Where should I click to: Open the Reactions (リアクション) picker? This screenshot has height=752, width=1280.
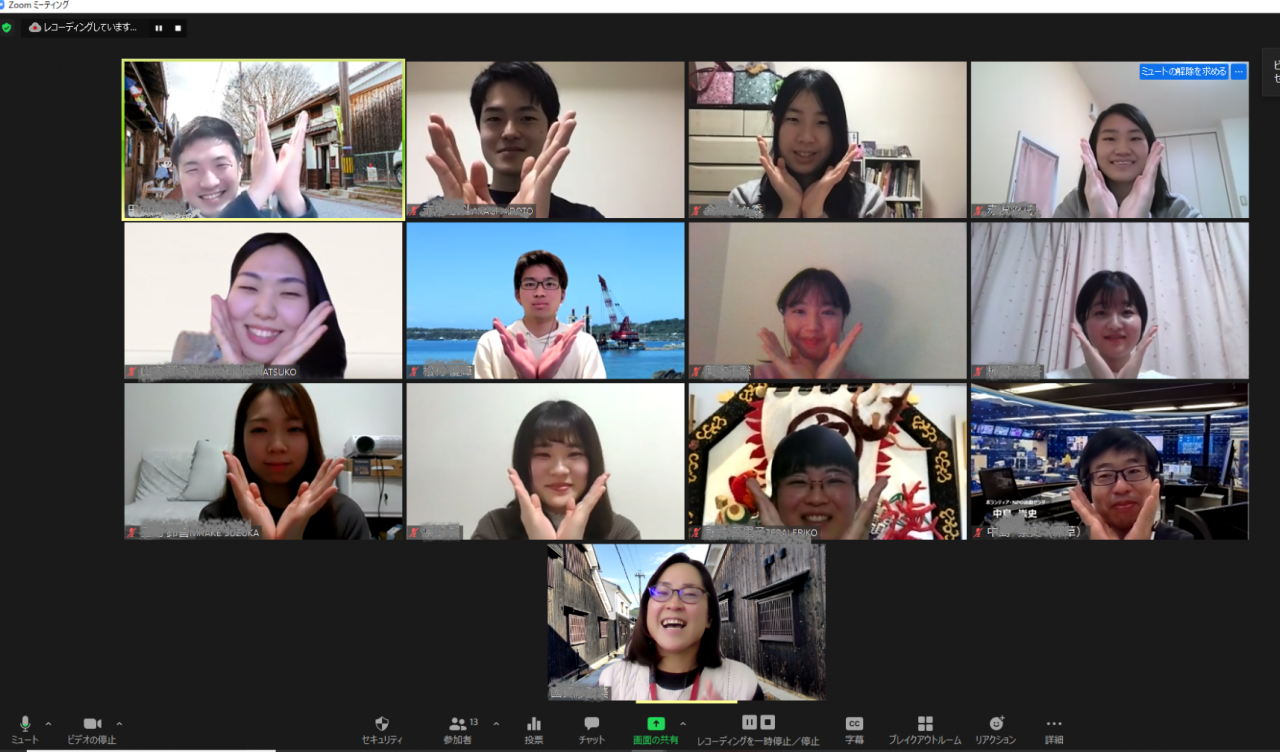tap(995, 724)
